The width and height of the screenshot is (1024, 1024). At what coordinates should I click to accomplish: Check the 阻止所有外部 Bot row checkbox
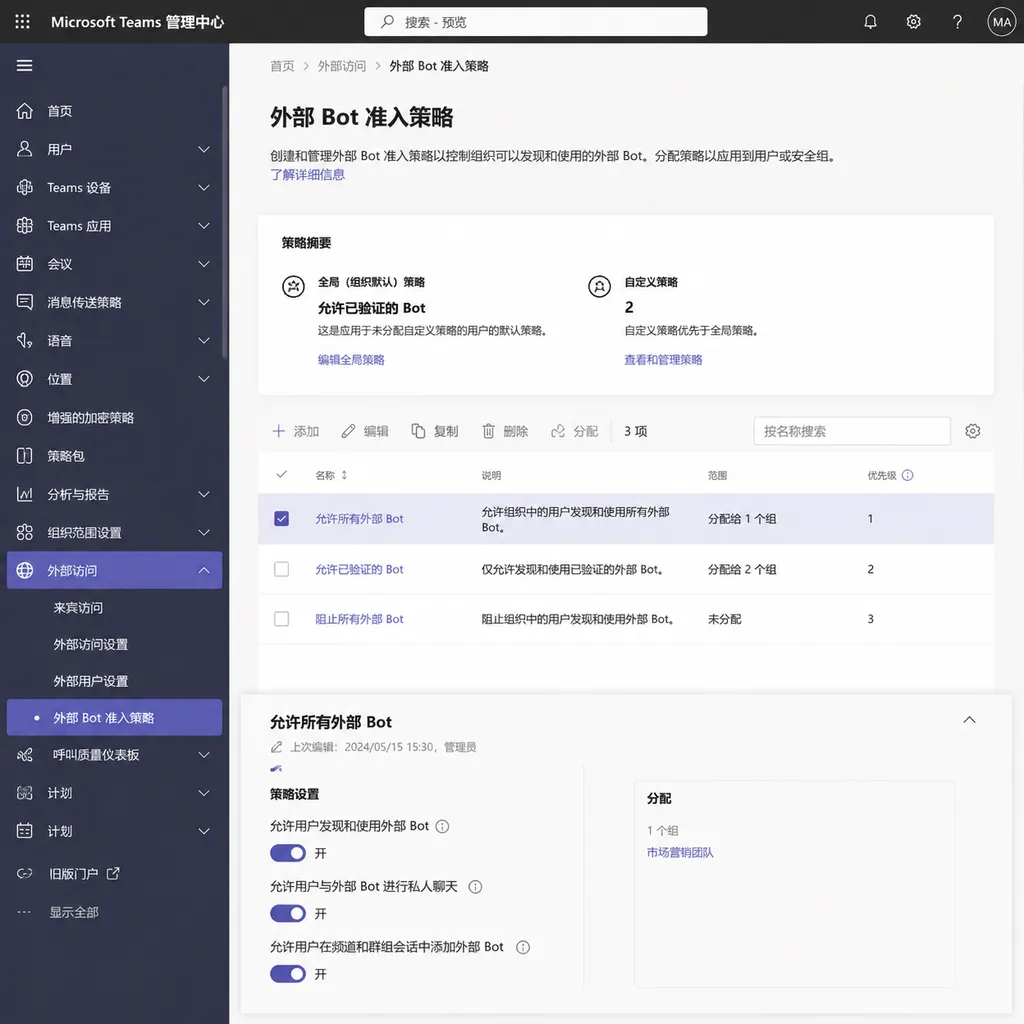pos(281,618)
